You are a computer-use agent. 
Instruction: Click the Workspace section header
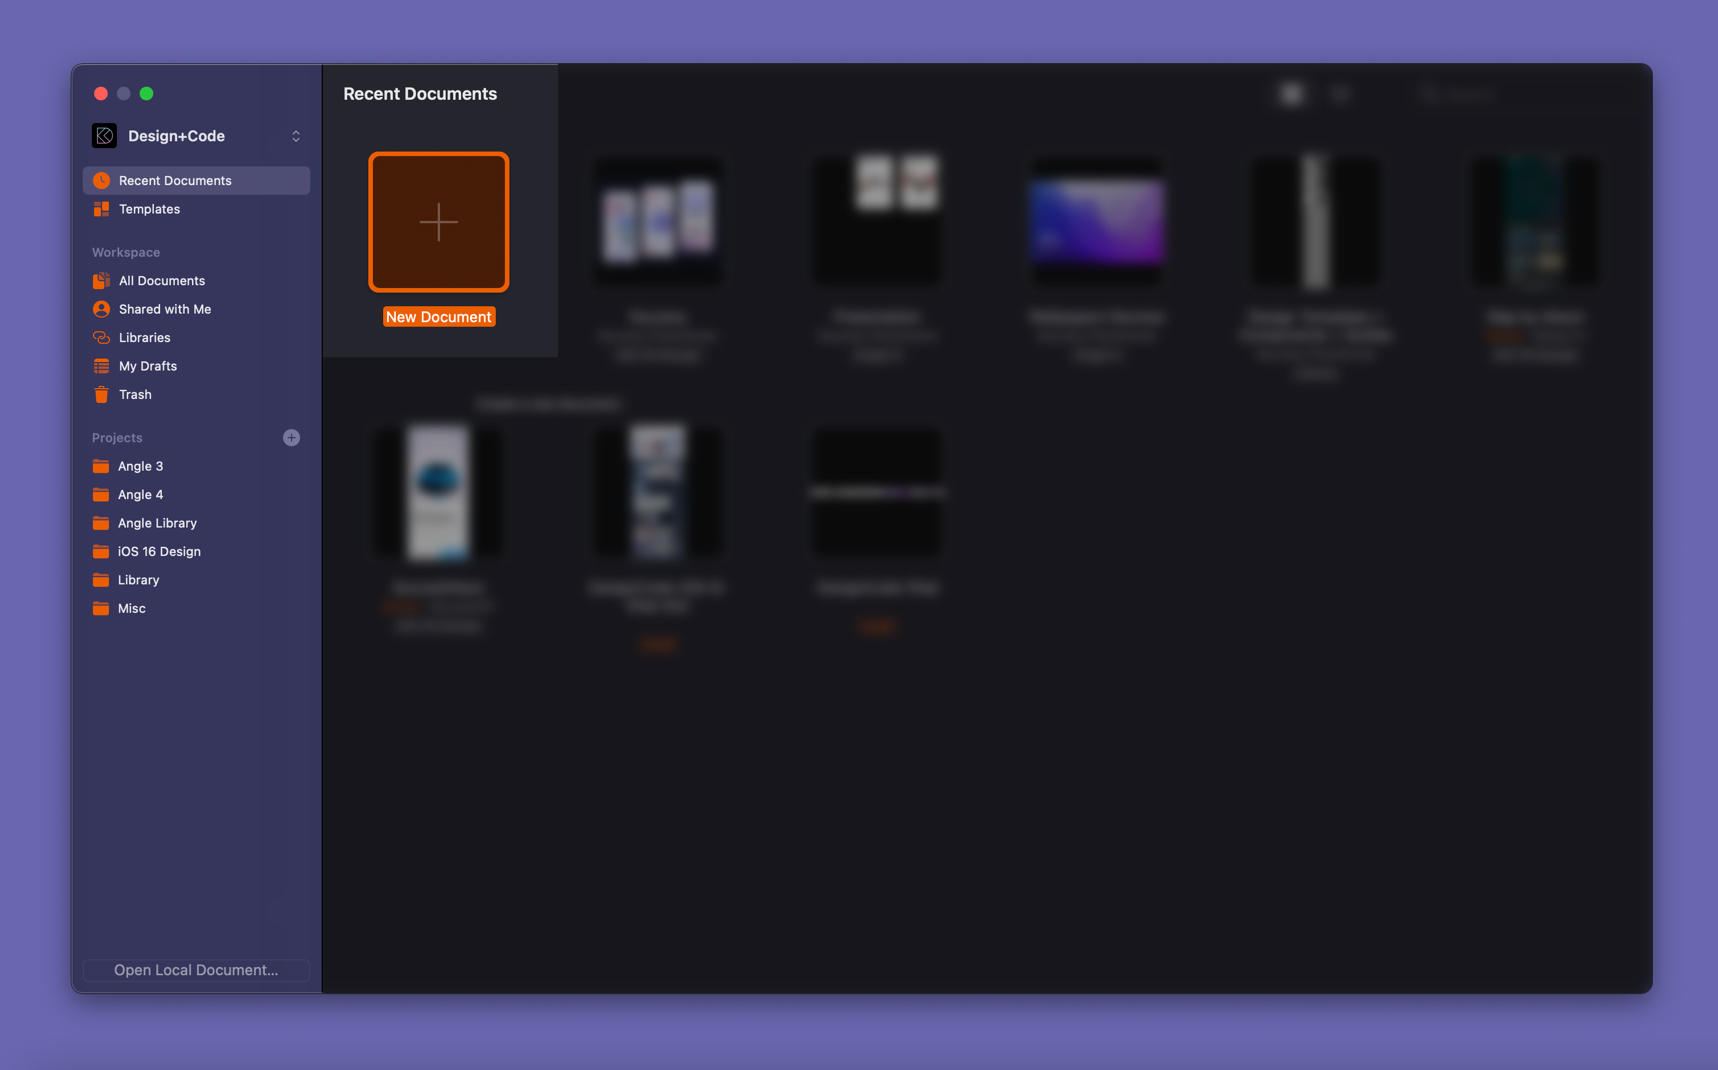click(126, 253)
